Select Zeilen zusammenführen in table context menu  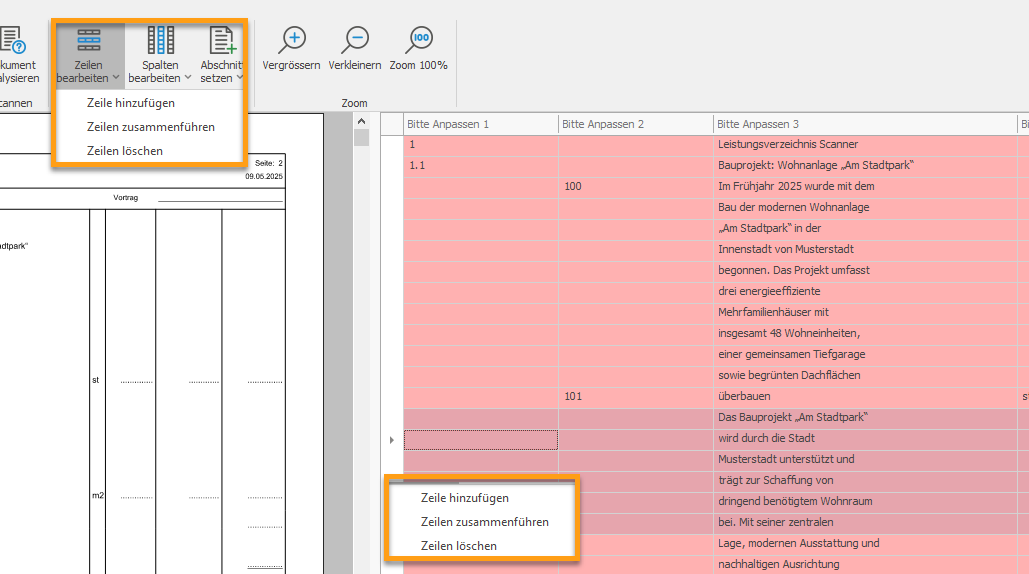(x=485, y=522)
